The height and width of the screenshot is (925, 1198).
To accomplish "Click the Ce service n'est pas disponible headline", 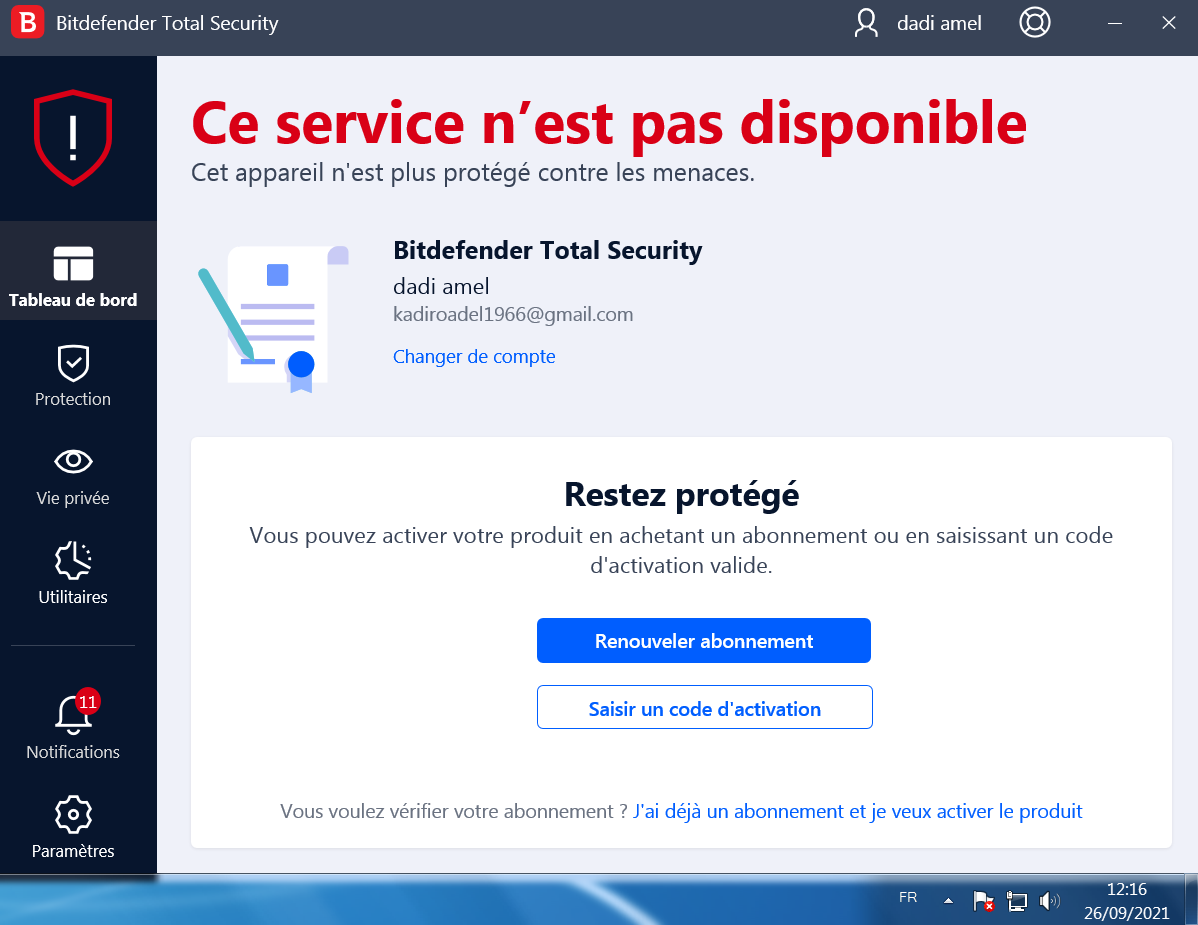I will (x=609, y=124).
